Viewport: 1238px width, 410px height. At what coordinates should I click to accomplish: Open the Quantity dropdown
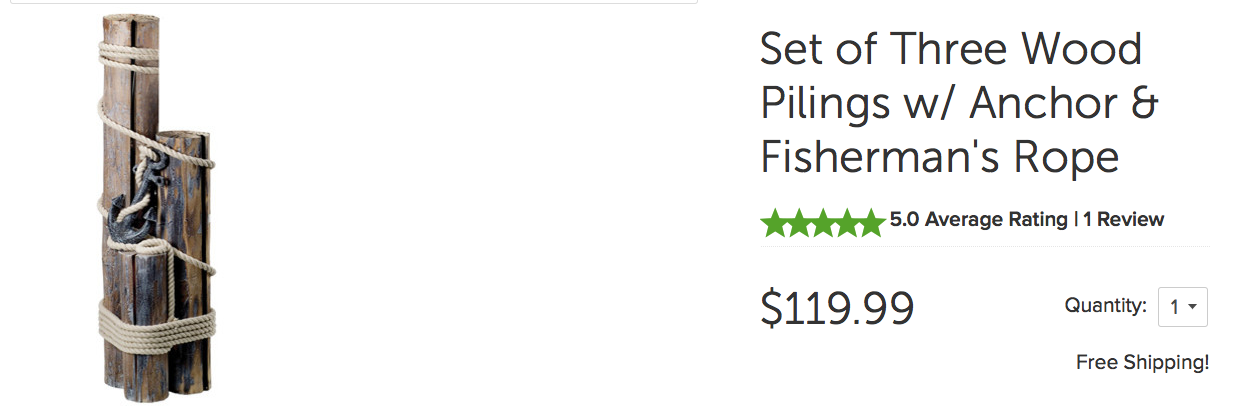(1182, 307)
